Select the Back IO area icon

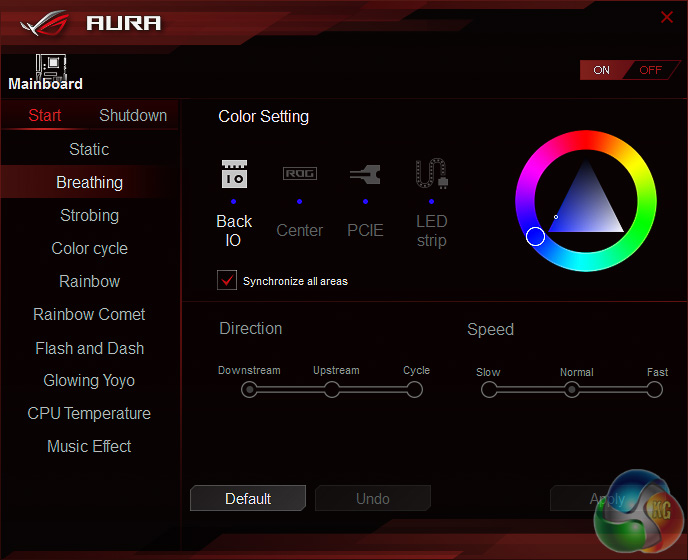tap(234, 174)
